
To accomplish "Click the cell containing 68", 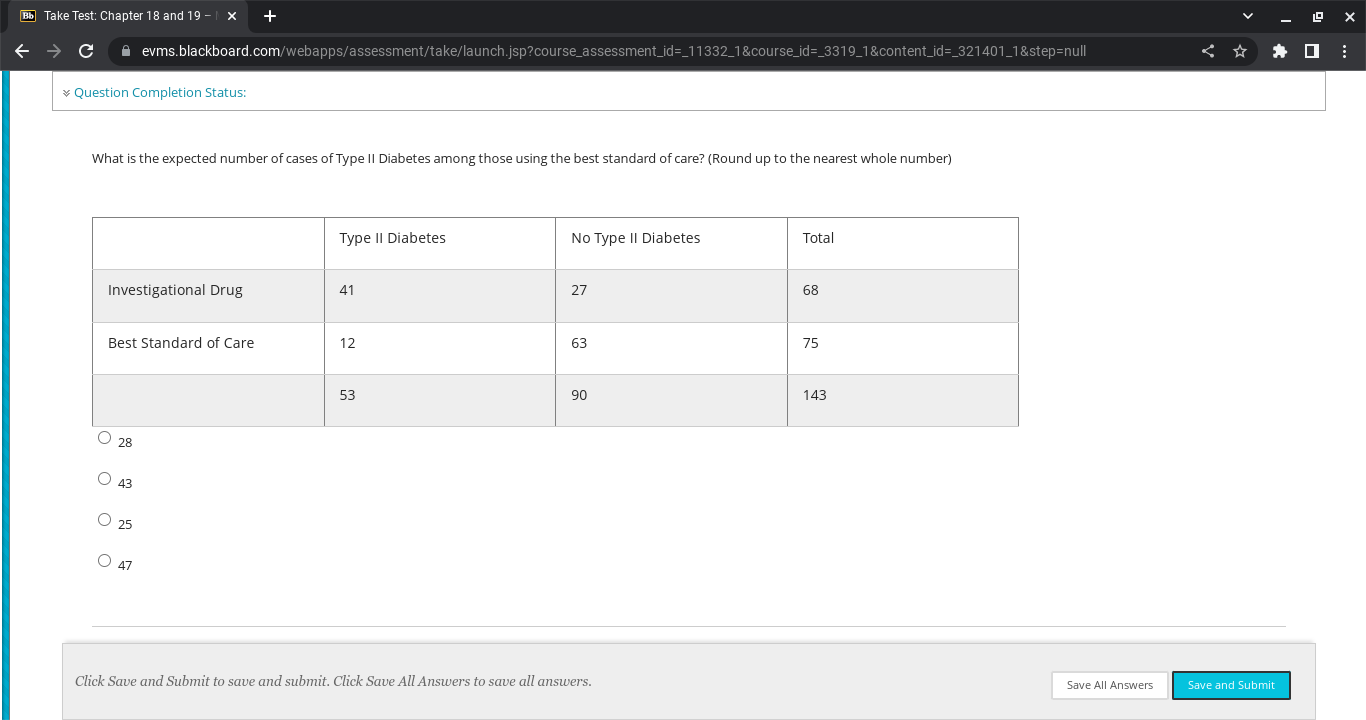I will coord(903,296).
